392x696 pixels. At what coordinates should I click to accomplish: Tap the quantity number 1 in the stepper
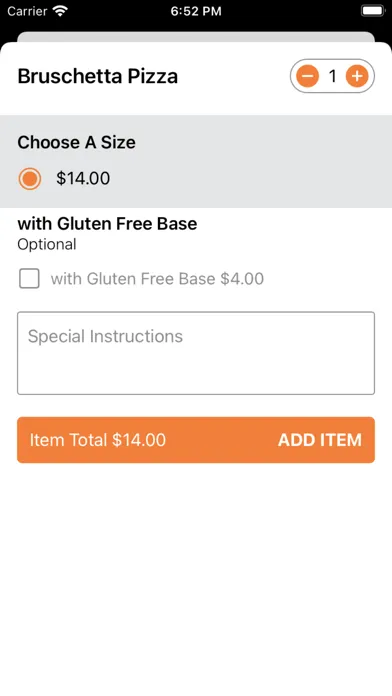click(x=332, y=76)
